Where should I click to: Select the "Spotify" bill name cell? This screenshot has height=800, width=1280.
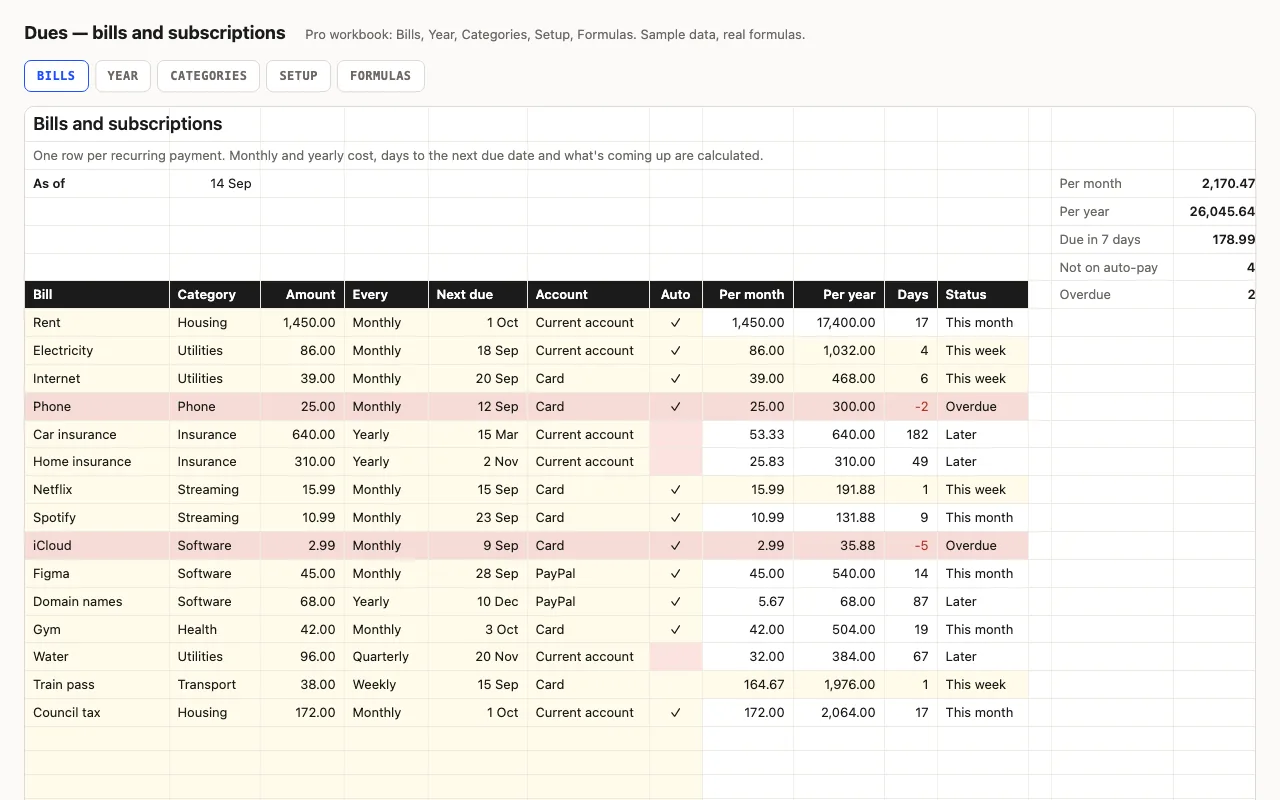point(97,518)
